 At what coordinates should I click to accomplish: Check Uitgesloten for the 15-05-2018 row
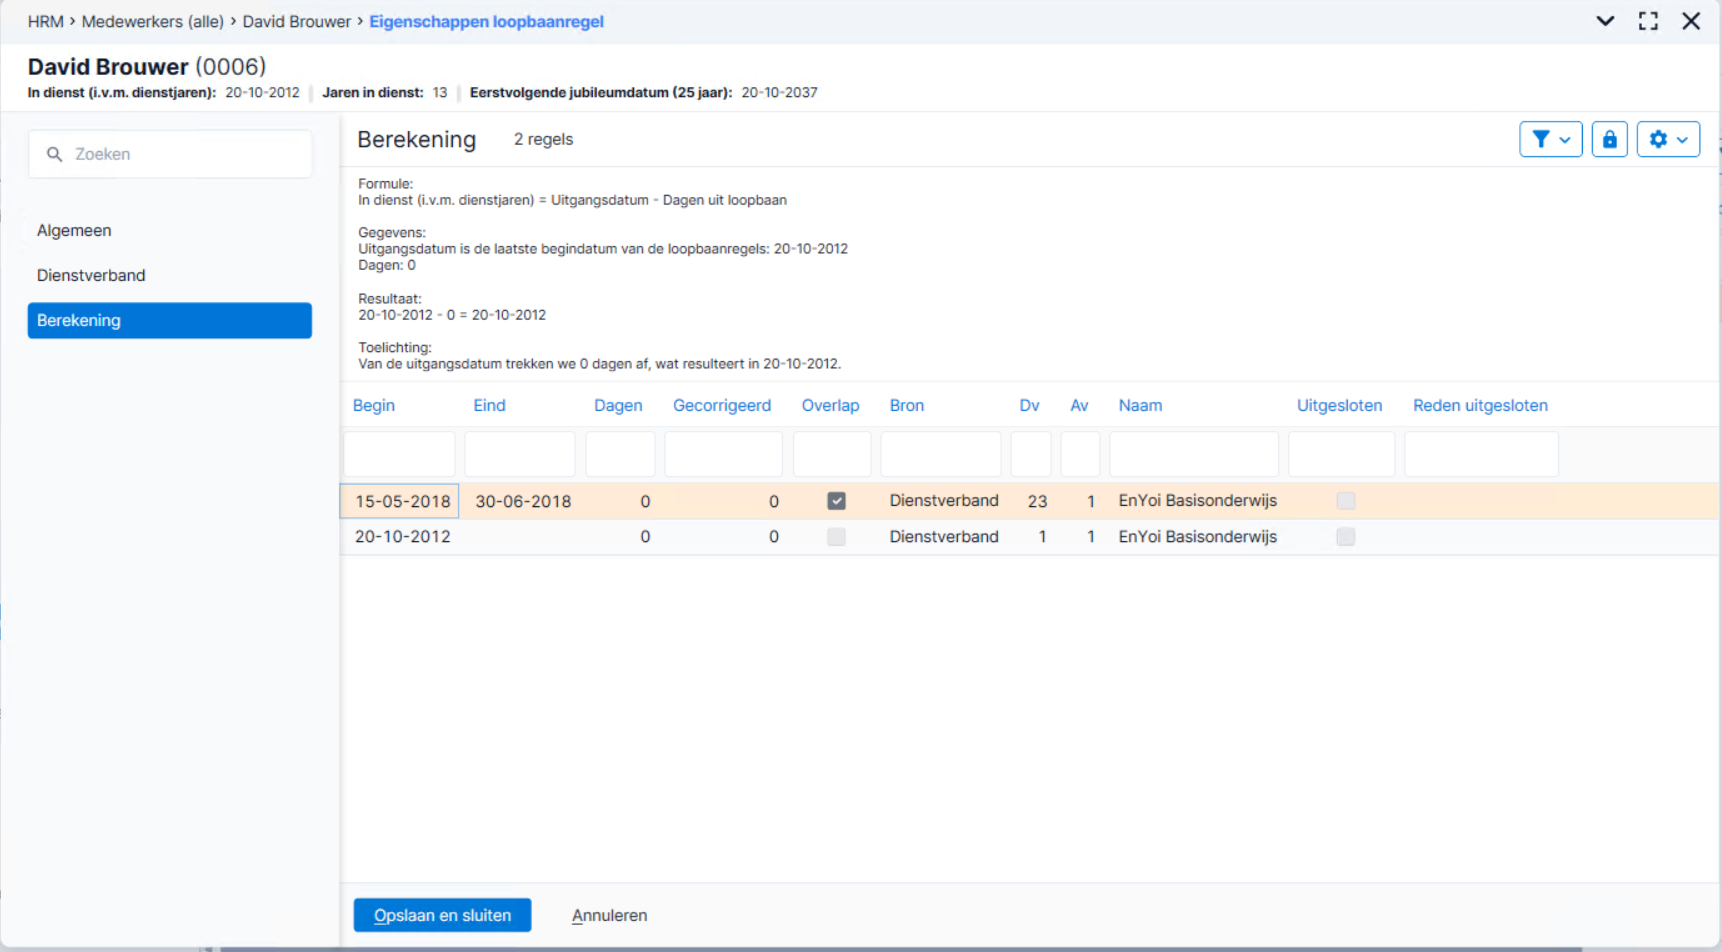click(x=1345, y=501)
